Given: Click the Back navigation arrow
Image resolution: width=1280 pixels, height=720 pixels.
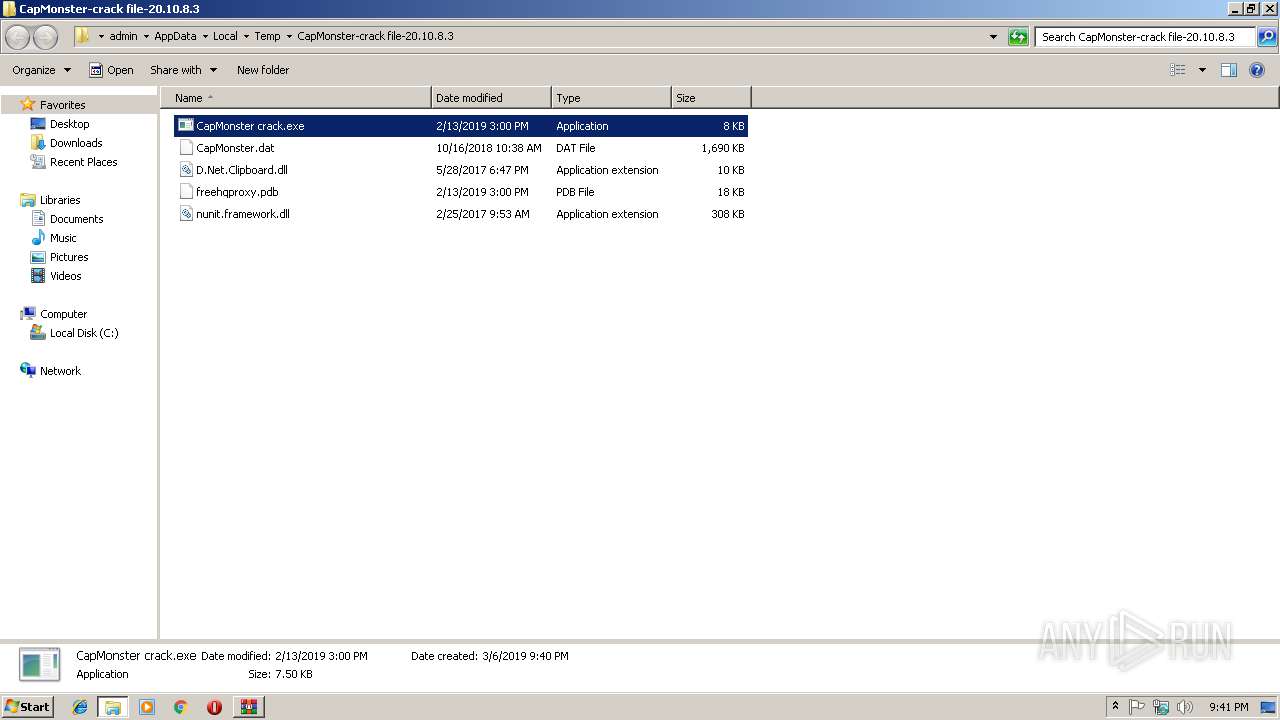Looking at the screenshot, I should (18, 37).
